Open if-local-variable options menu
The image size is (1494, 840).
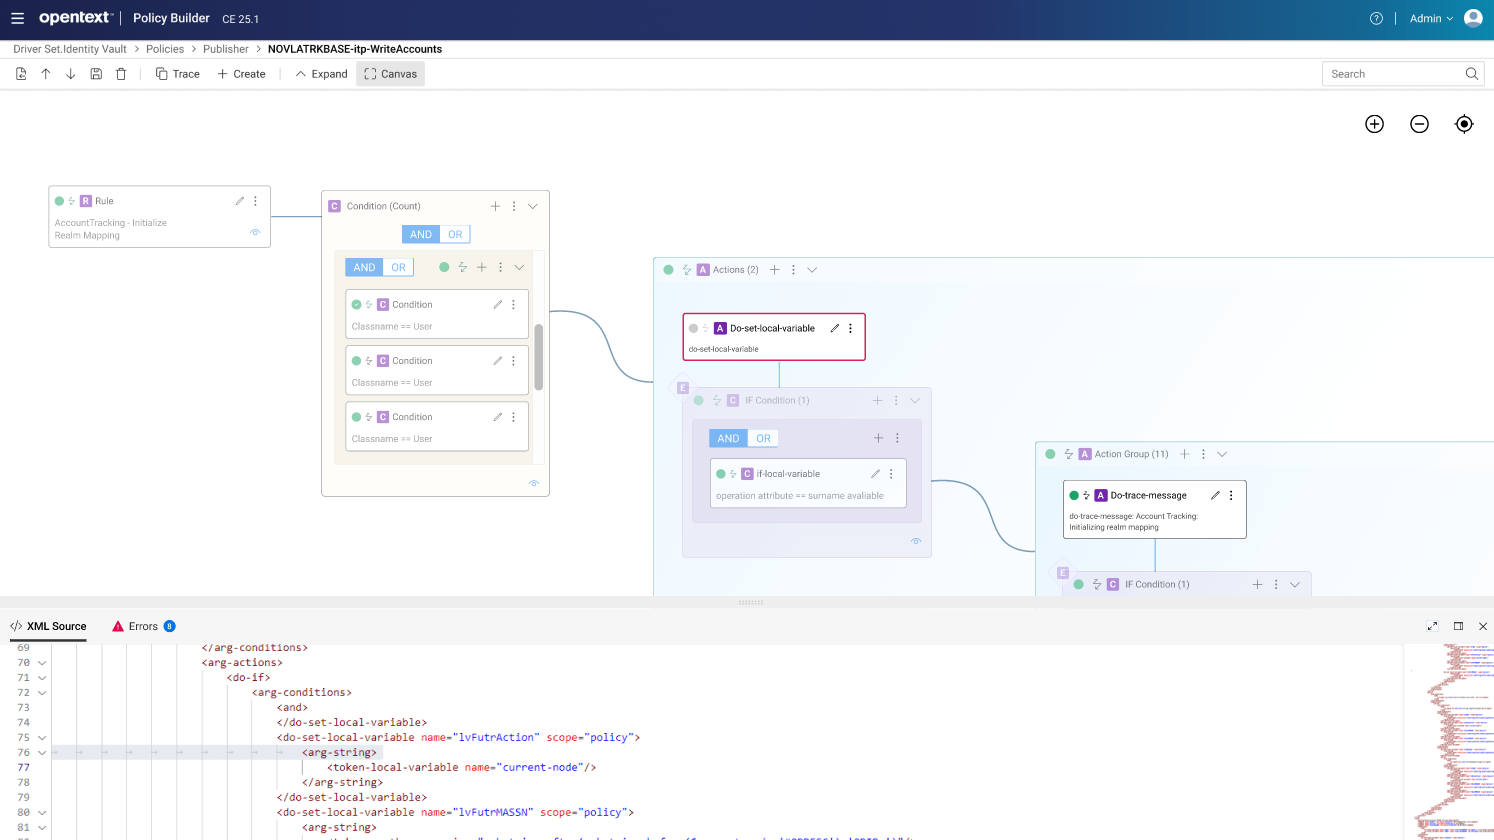(x=891, y=474)
